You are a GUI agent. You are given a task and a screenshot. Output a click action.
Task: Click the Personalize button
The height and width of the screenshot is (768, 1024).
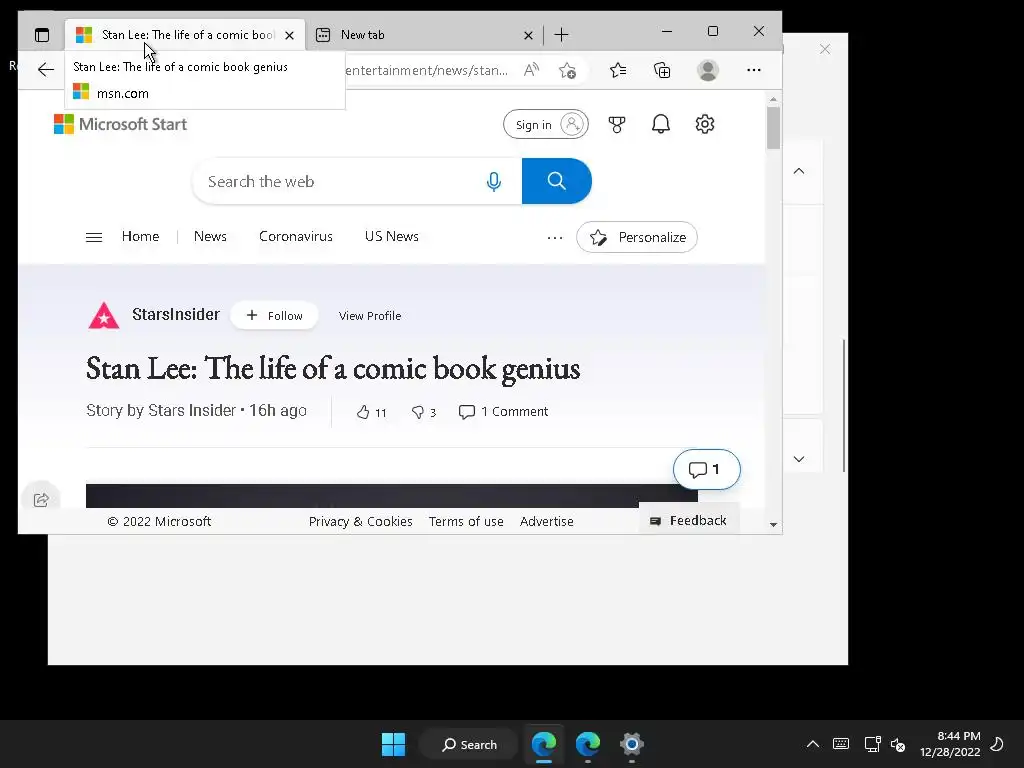click(637, 237)
